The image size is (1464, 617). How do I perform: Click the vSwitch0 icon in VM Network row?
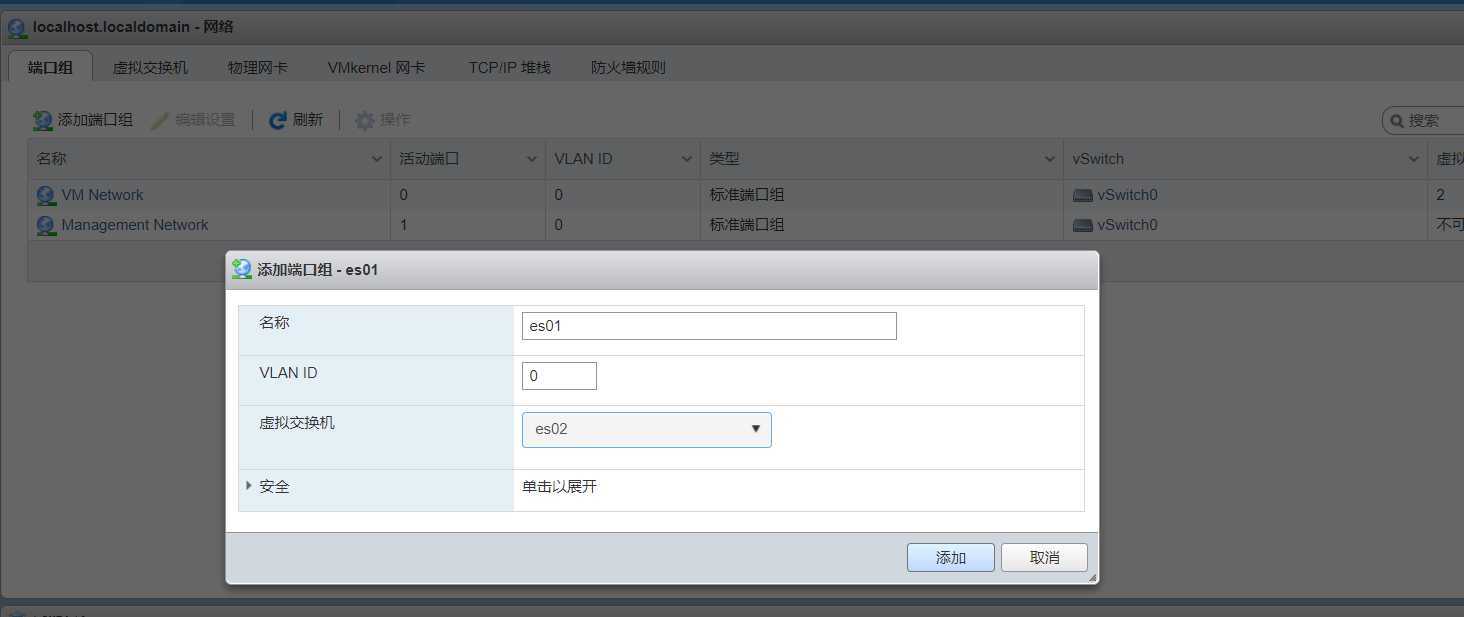coord(1083,195)
